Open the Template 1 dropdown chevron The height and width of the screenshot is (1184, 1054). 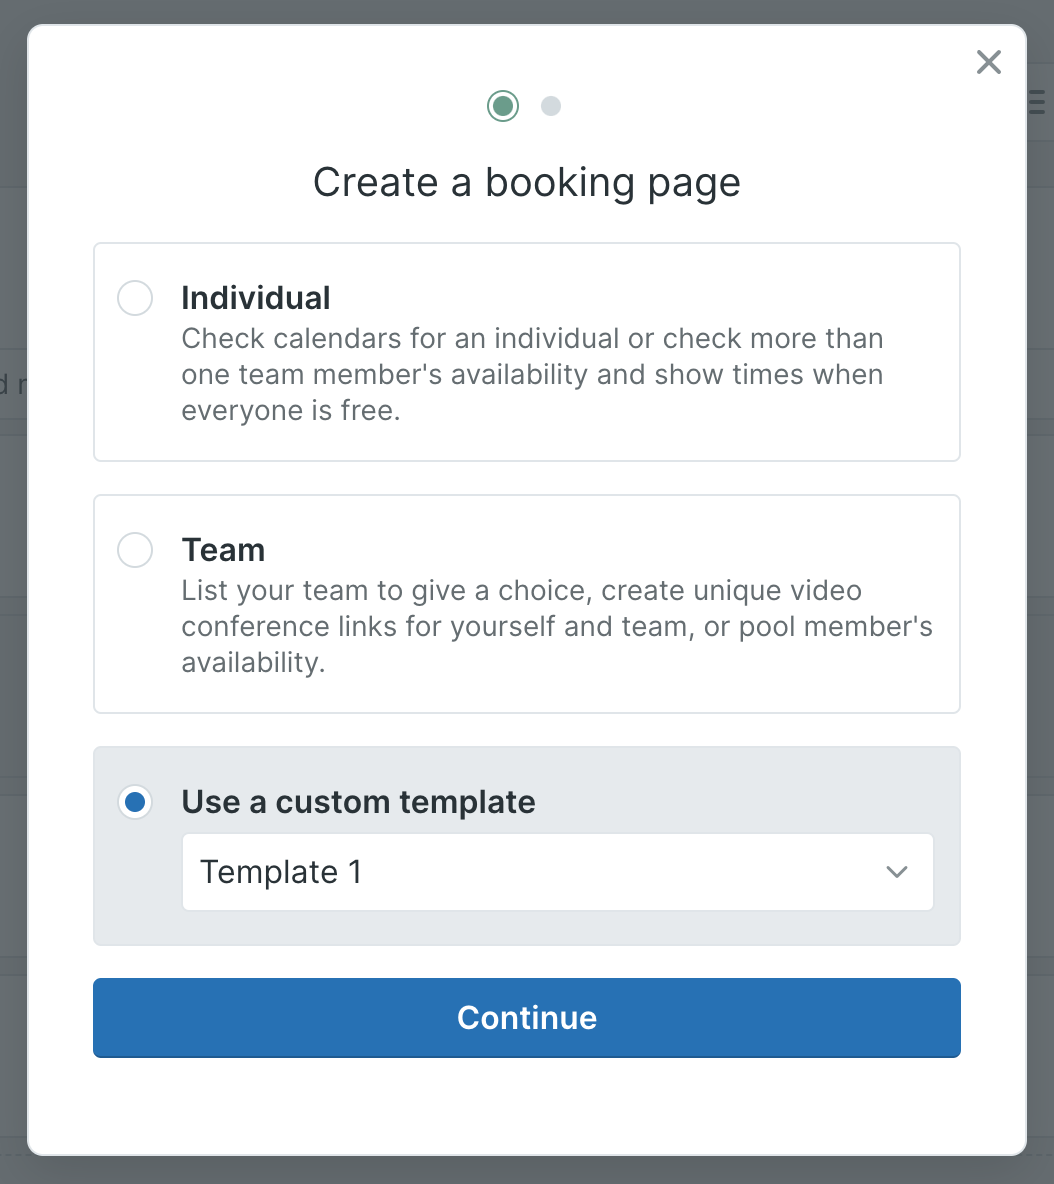(x=897, y=872)
